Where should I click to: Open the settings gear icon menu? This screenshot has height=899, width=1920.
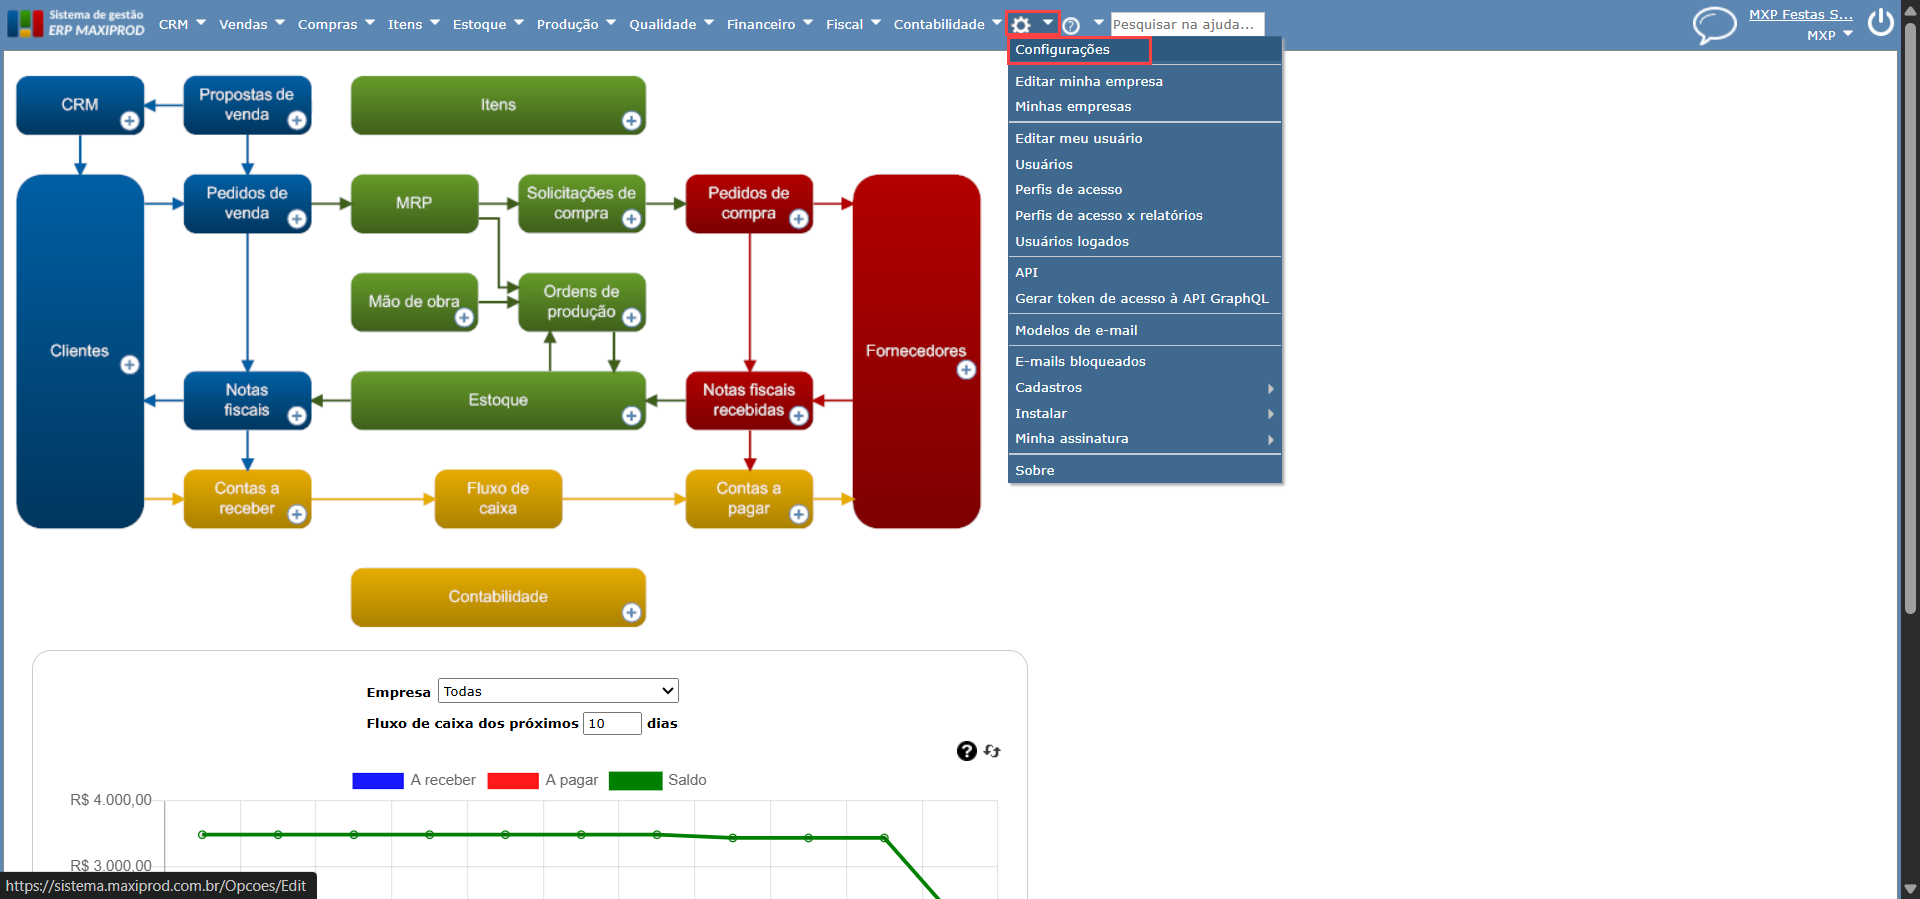[1021, 25]
